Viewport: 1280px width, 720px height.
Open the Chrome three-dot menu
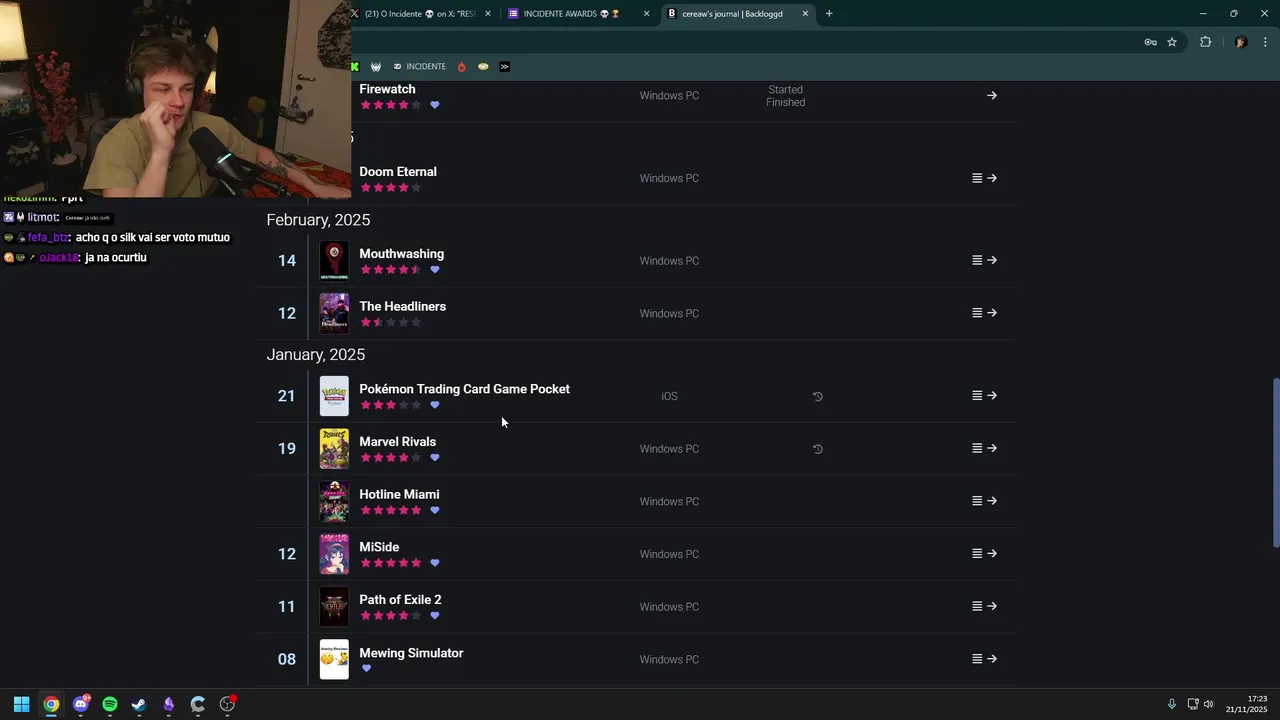[1266, 42]
